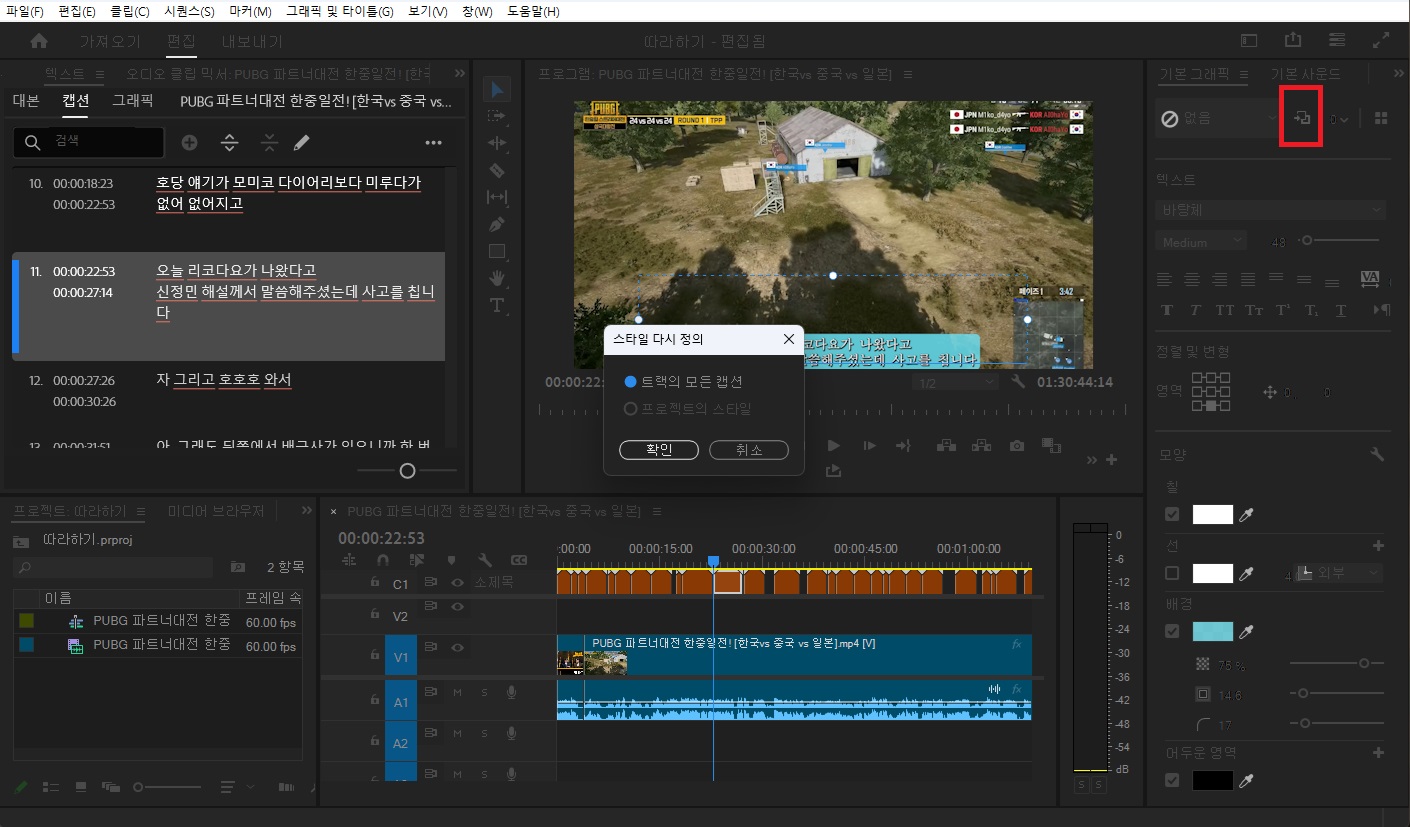Select the Pen tool in tools panel
This screenshot has width=1410, height=827.
[497, 224]
